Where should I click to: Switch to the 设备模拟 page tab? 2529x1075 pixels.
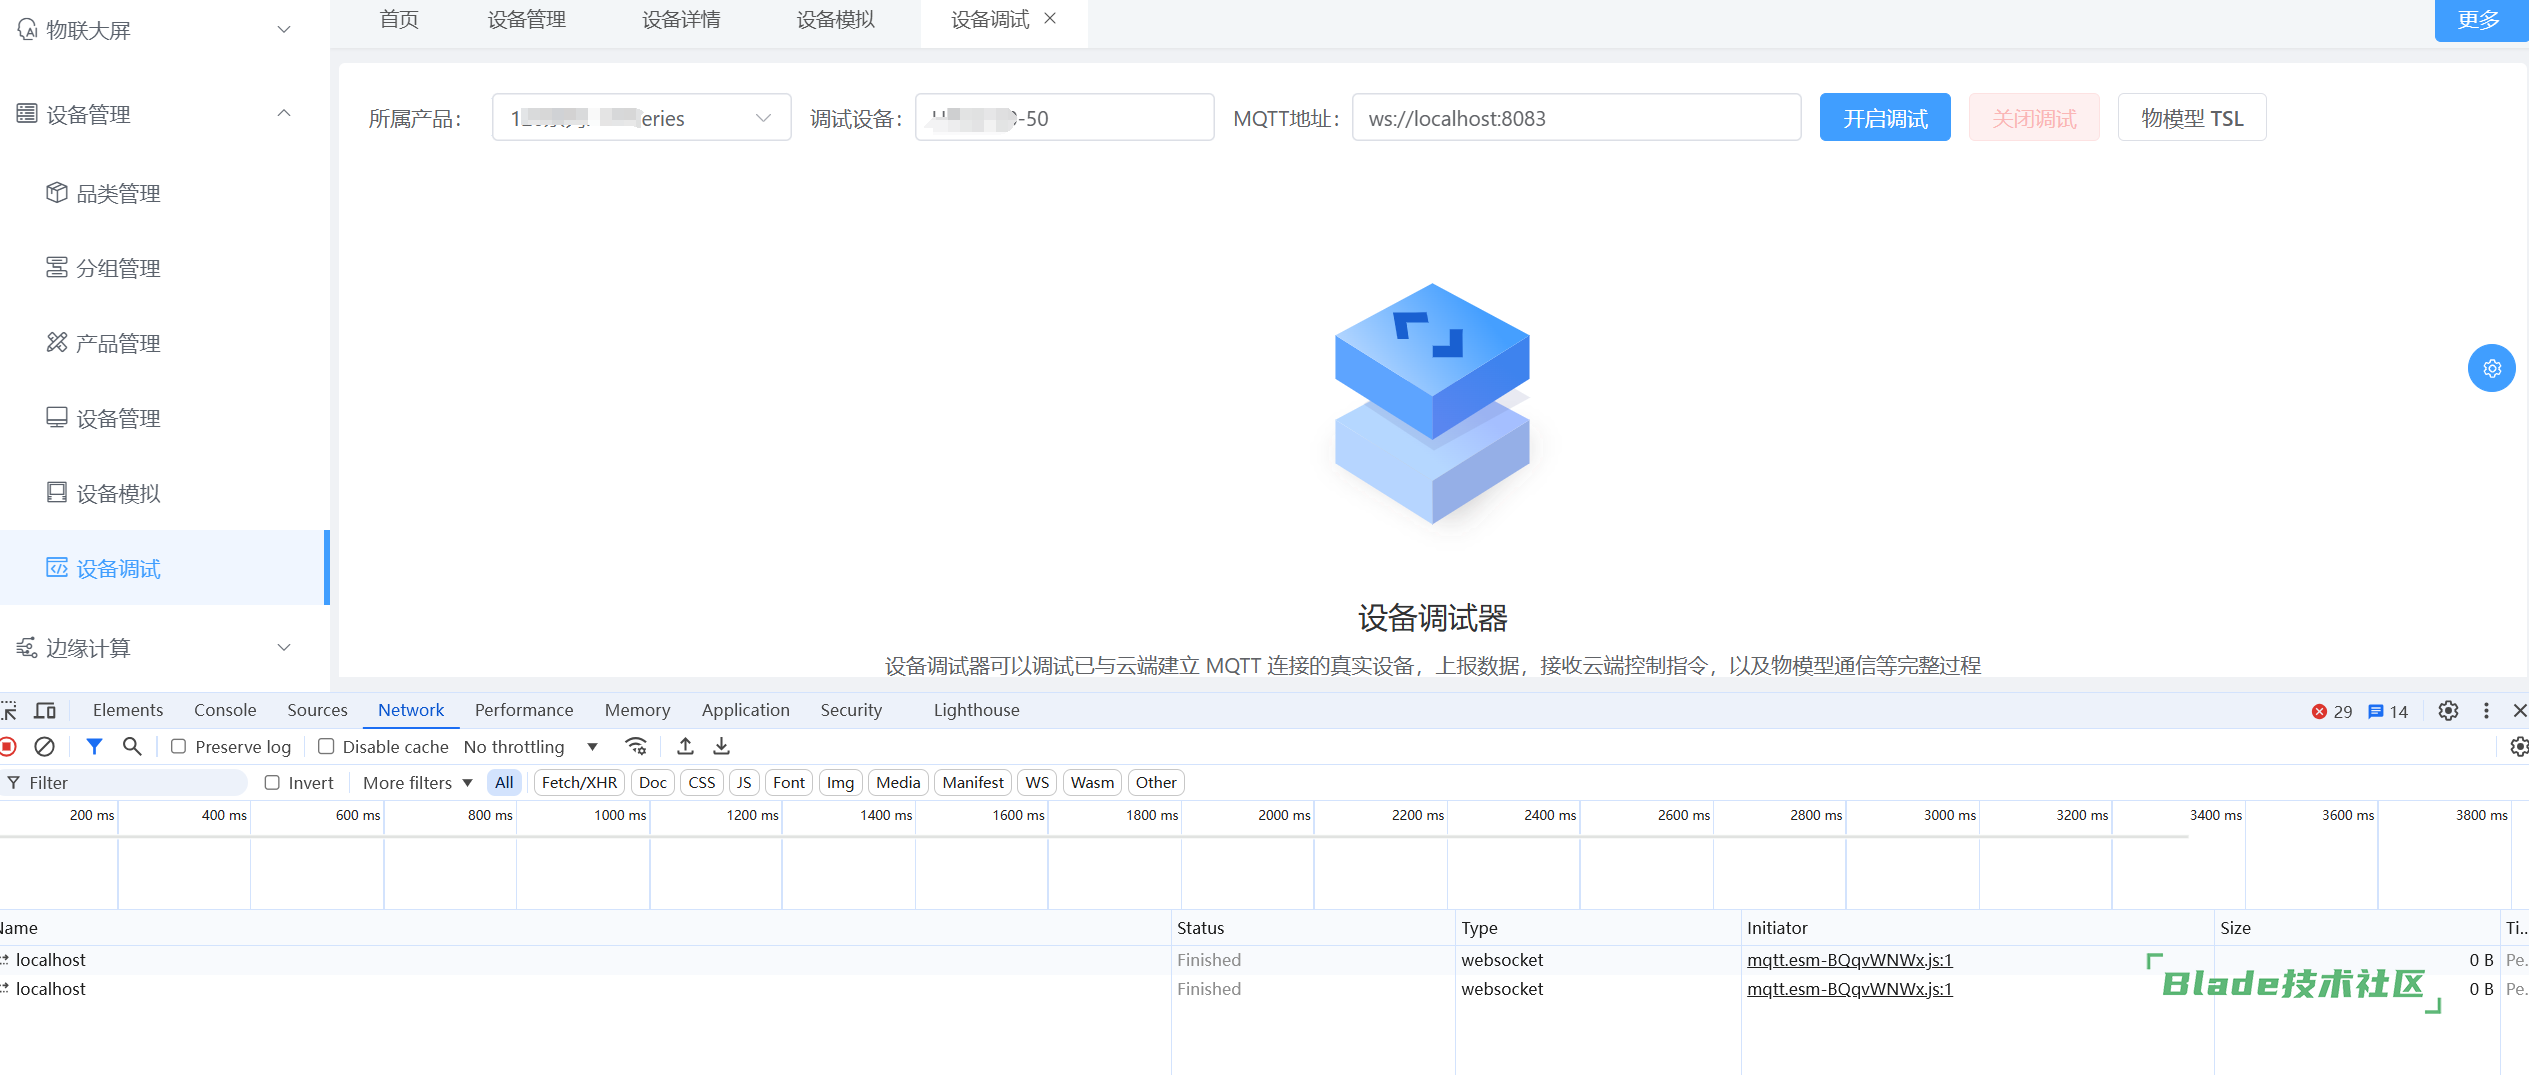point(835,19)
